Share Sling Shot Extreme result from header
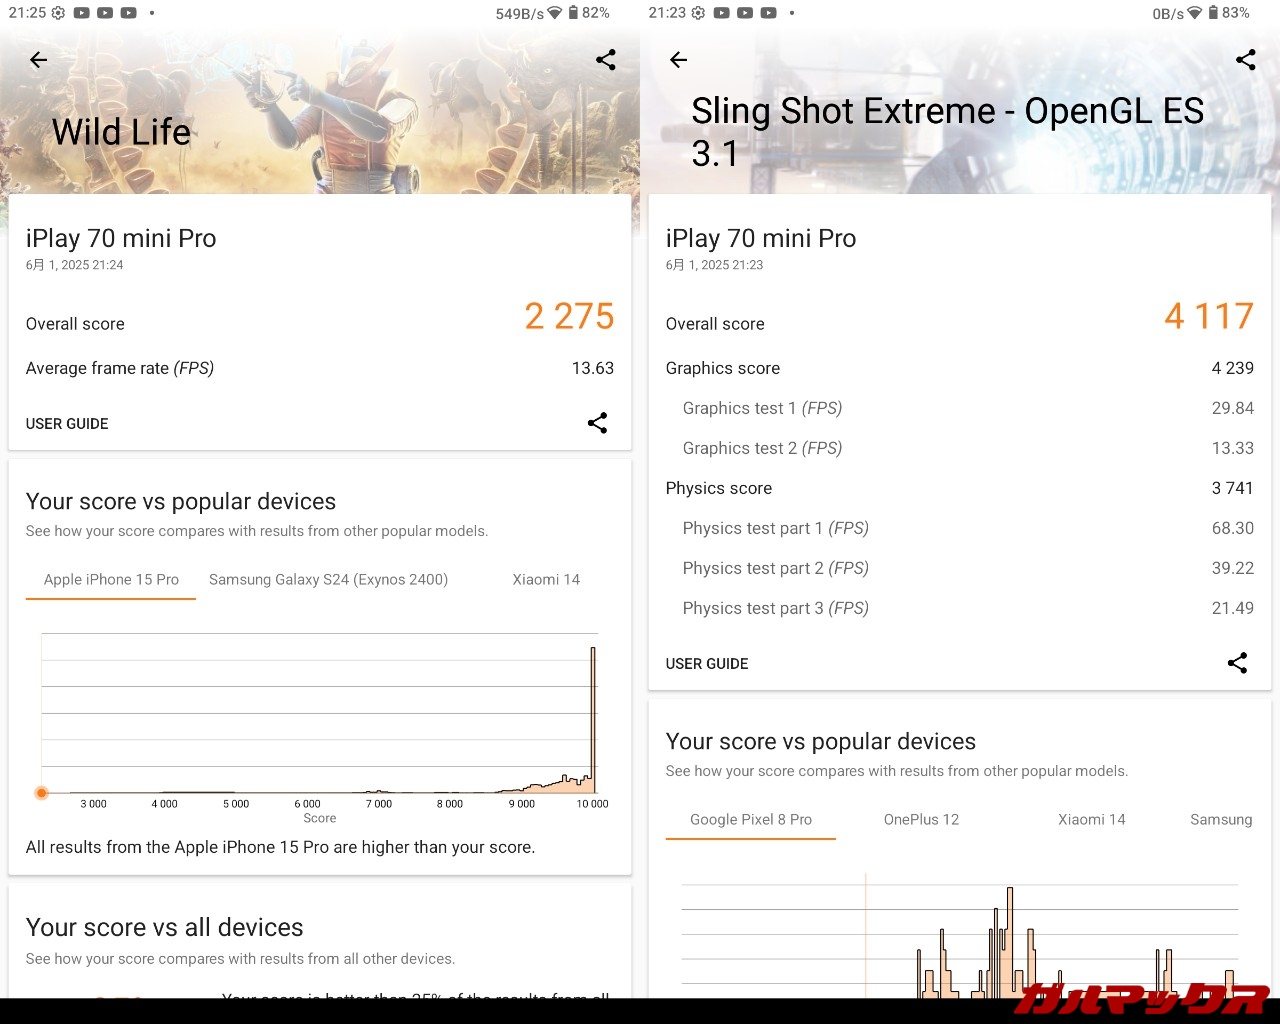 tap(1246, 60)
